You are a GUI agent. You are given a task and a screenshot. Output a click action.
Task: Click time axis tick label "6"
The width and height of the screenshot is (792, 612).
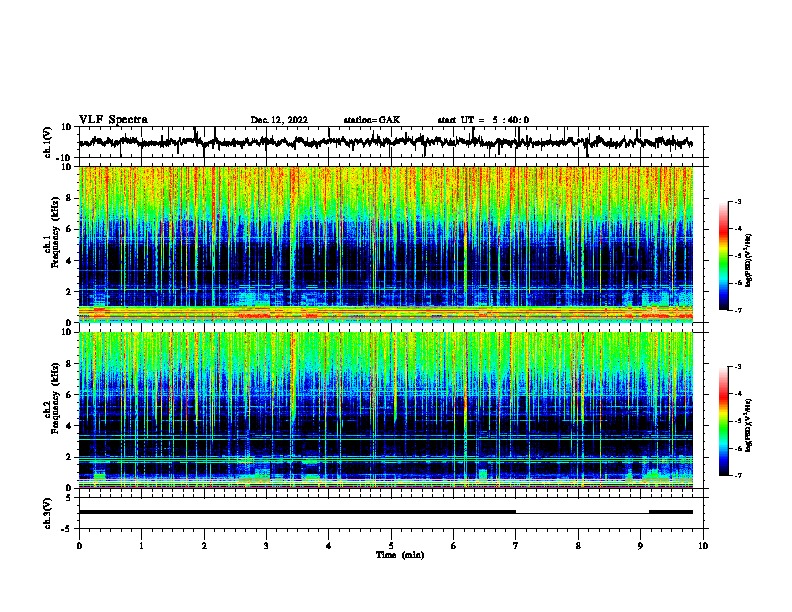pos(453,546)
